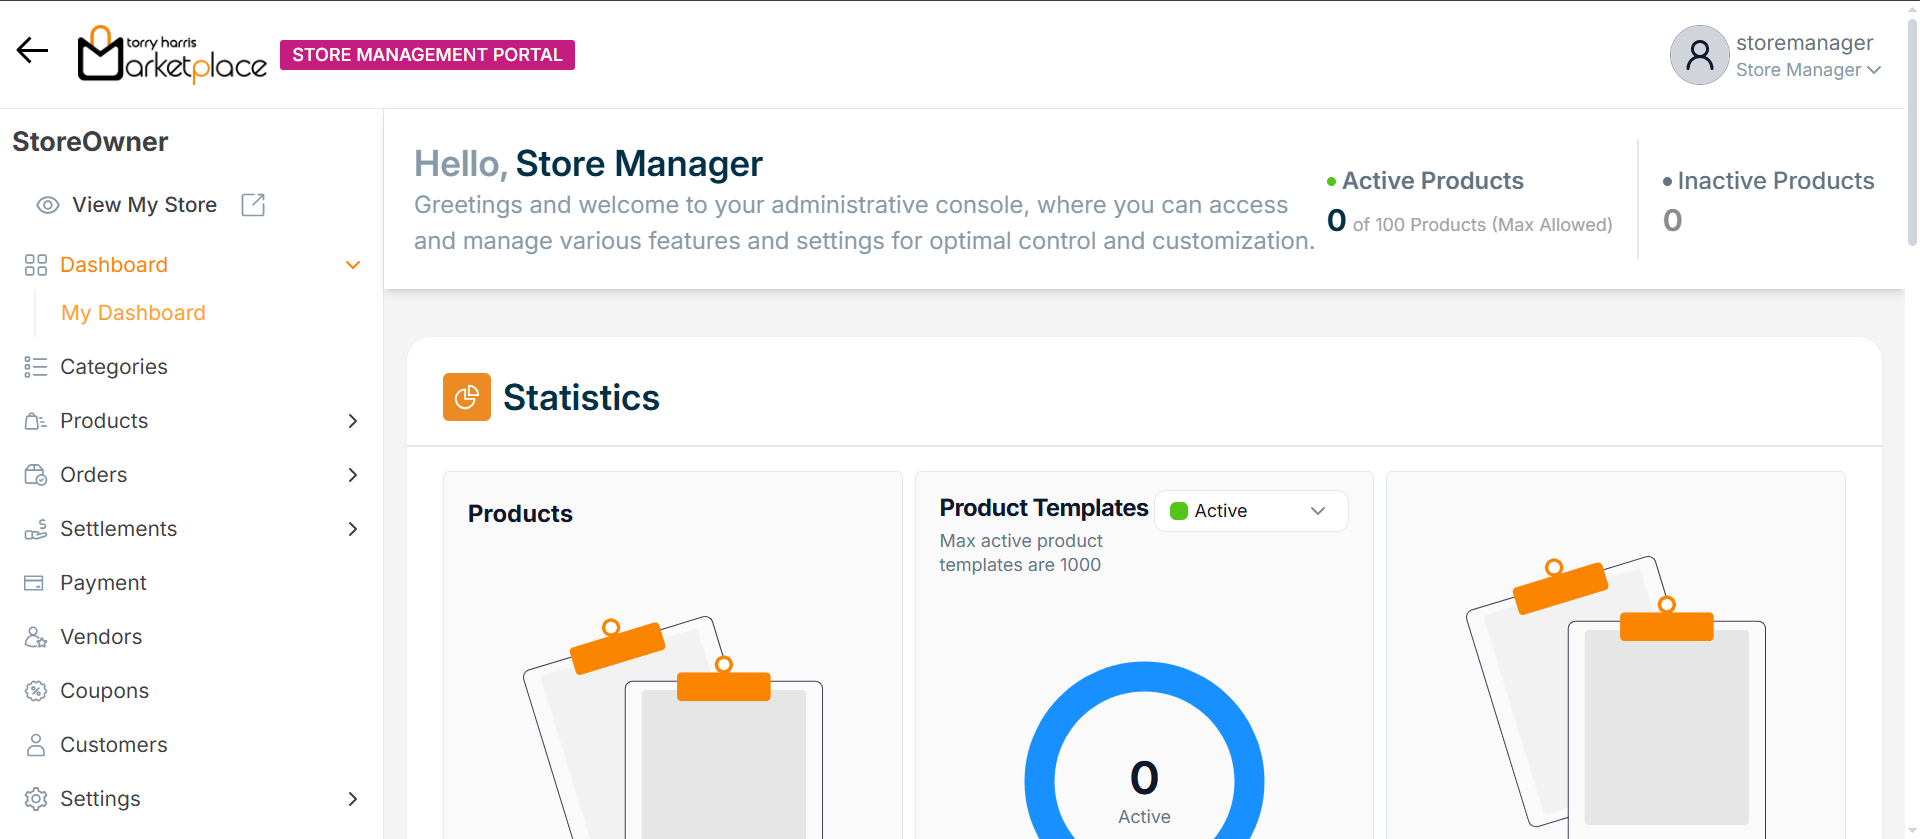Click the back arrow icon
1920x839 pixels.
(x=32, y=50)
